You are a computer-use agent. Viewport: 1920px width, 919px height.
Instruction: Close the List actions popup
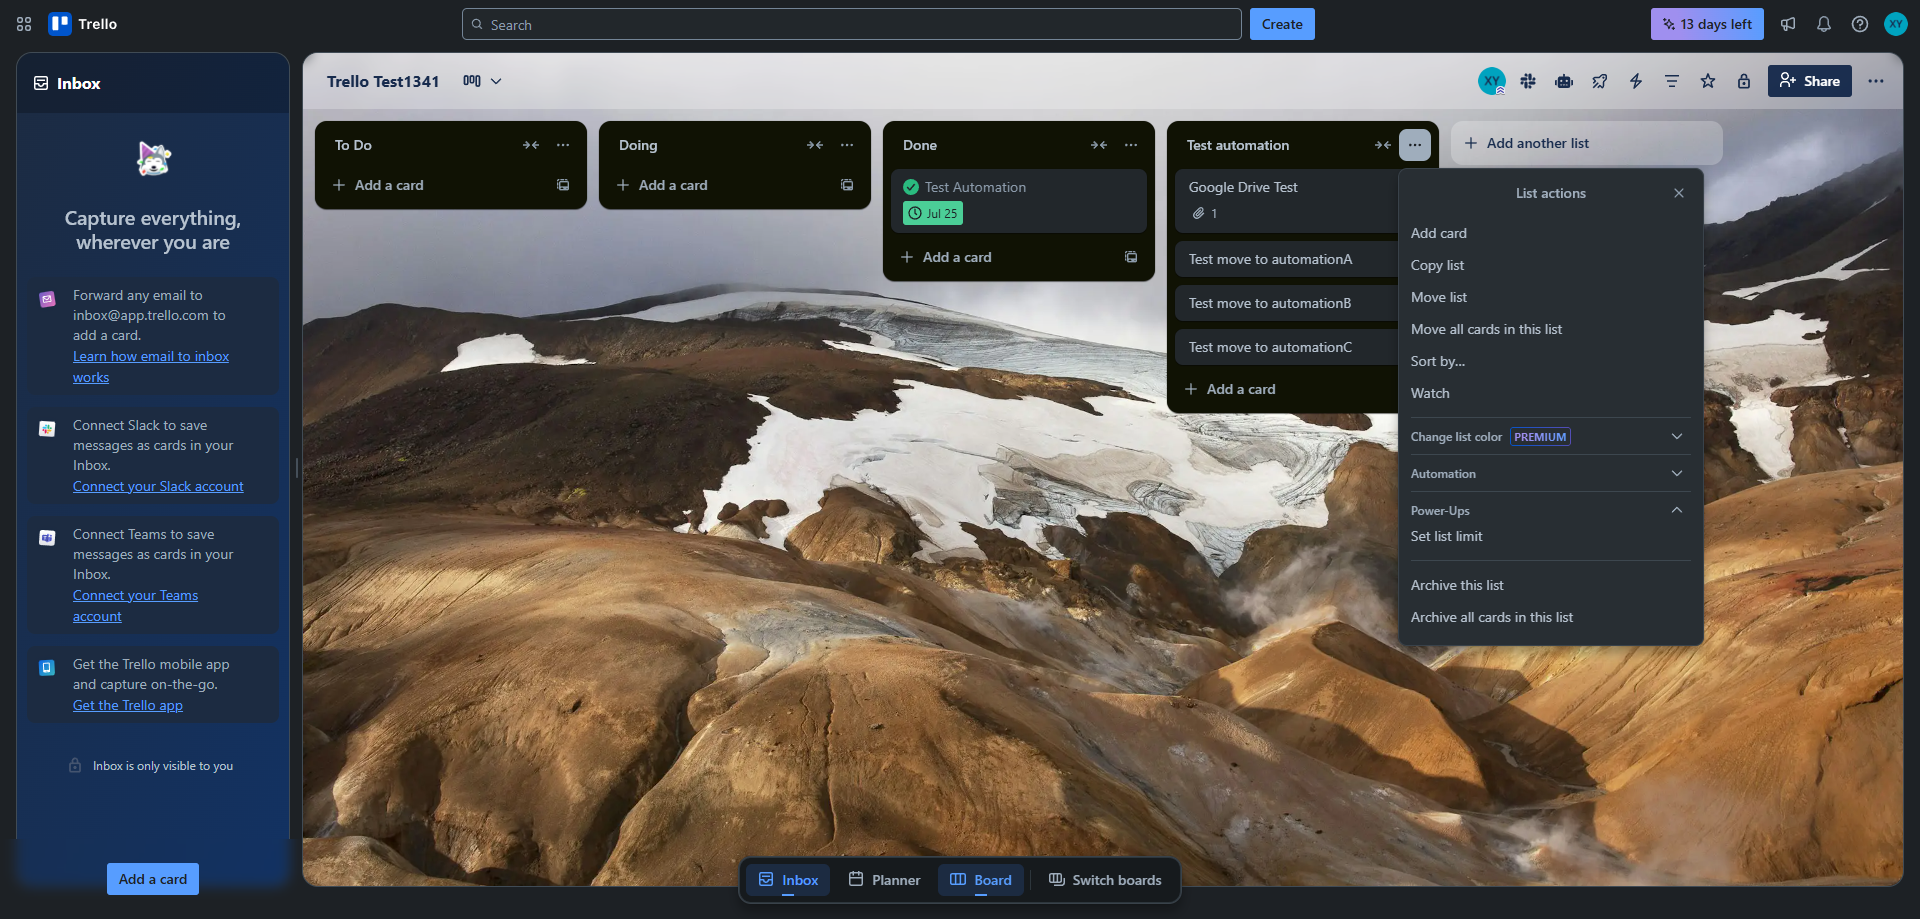pyautogui.click(x=1679, y=193)
